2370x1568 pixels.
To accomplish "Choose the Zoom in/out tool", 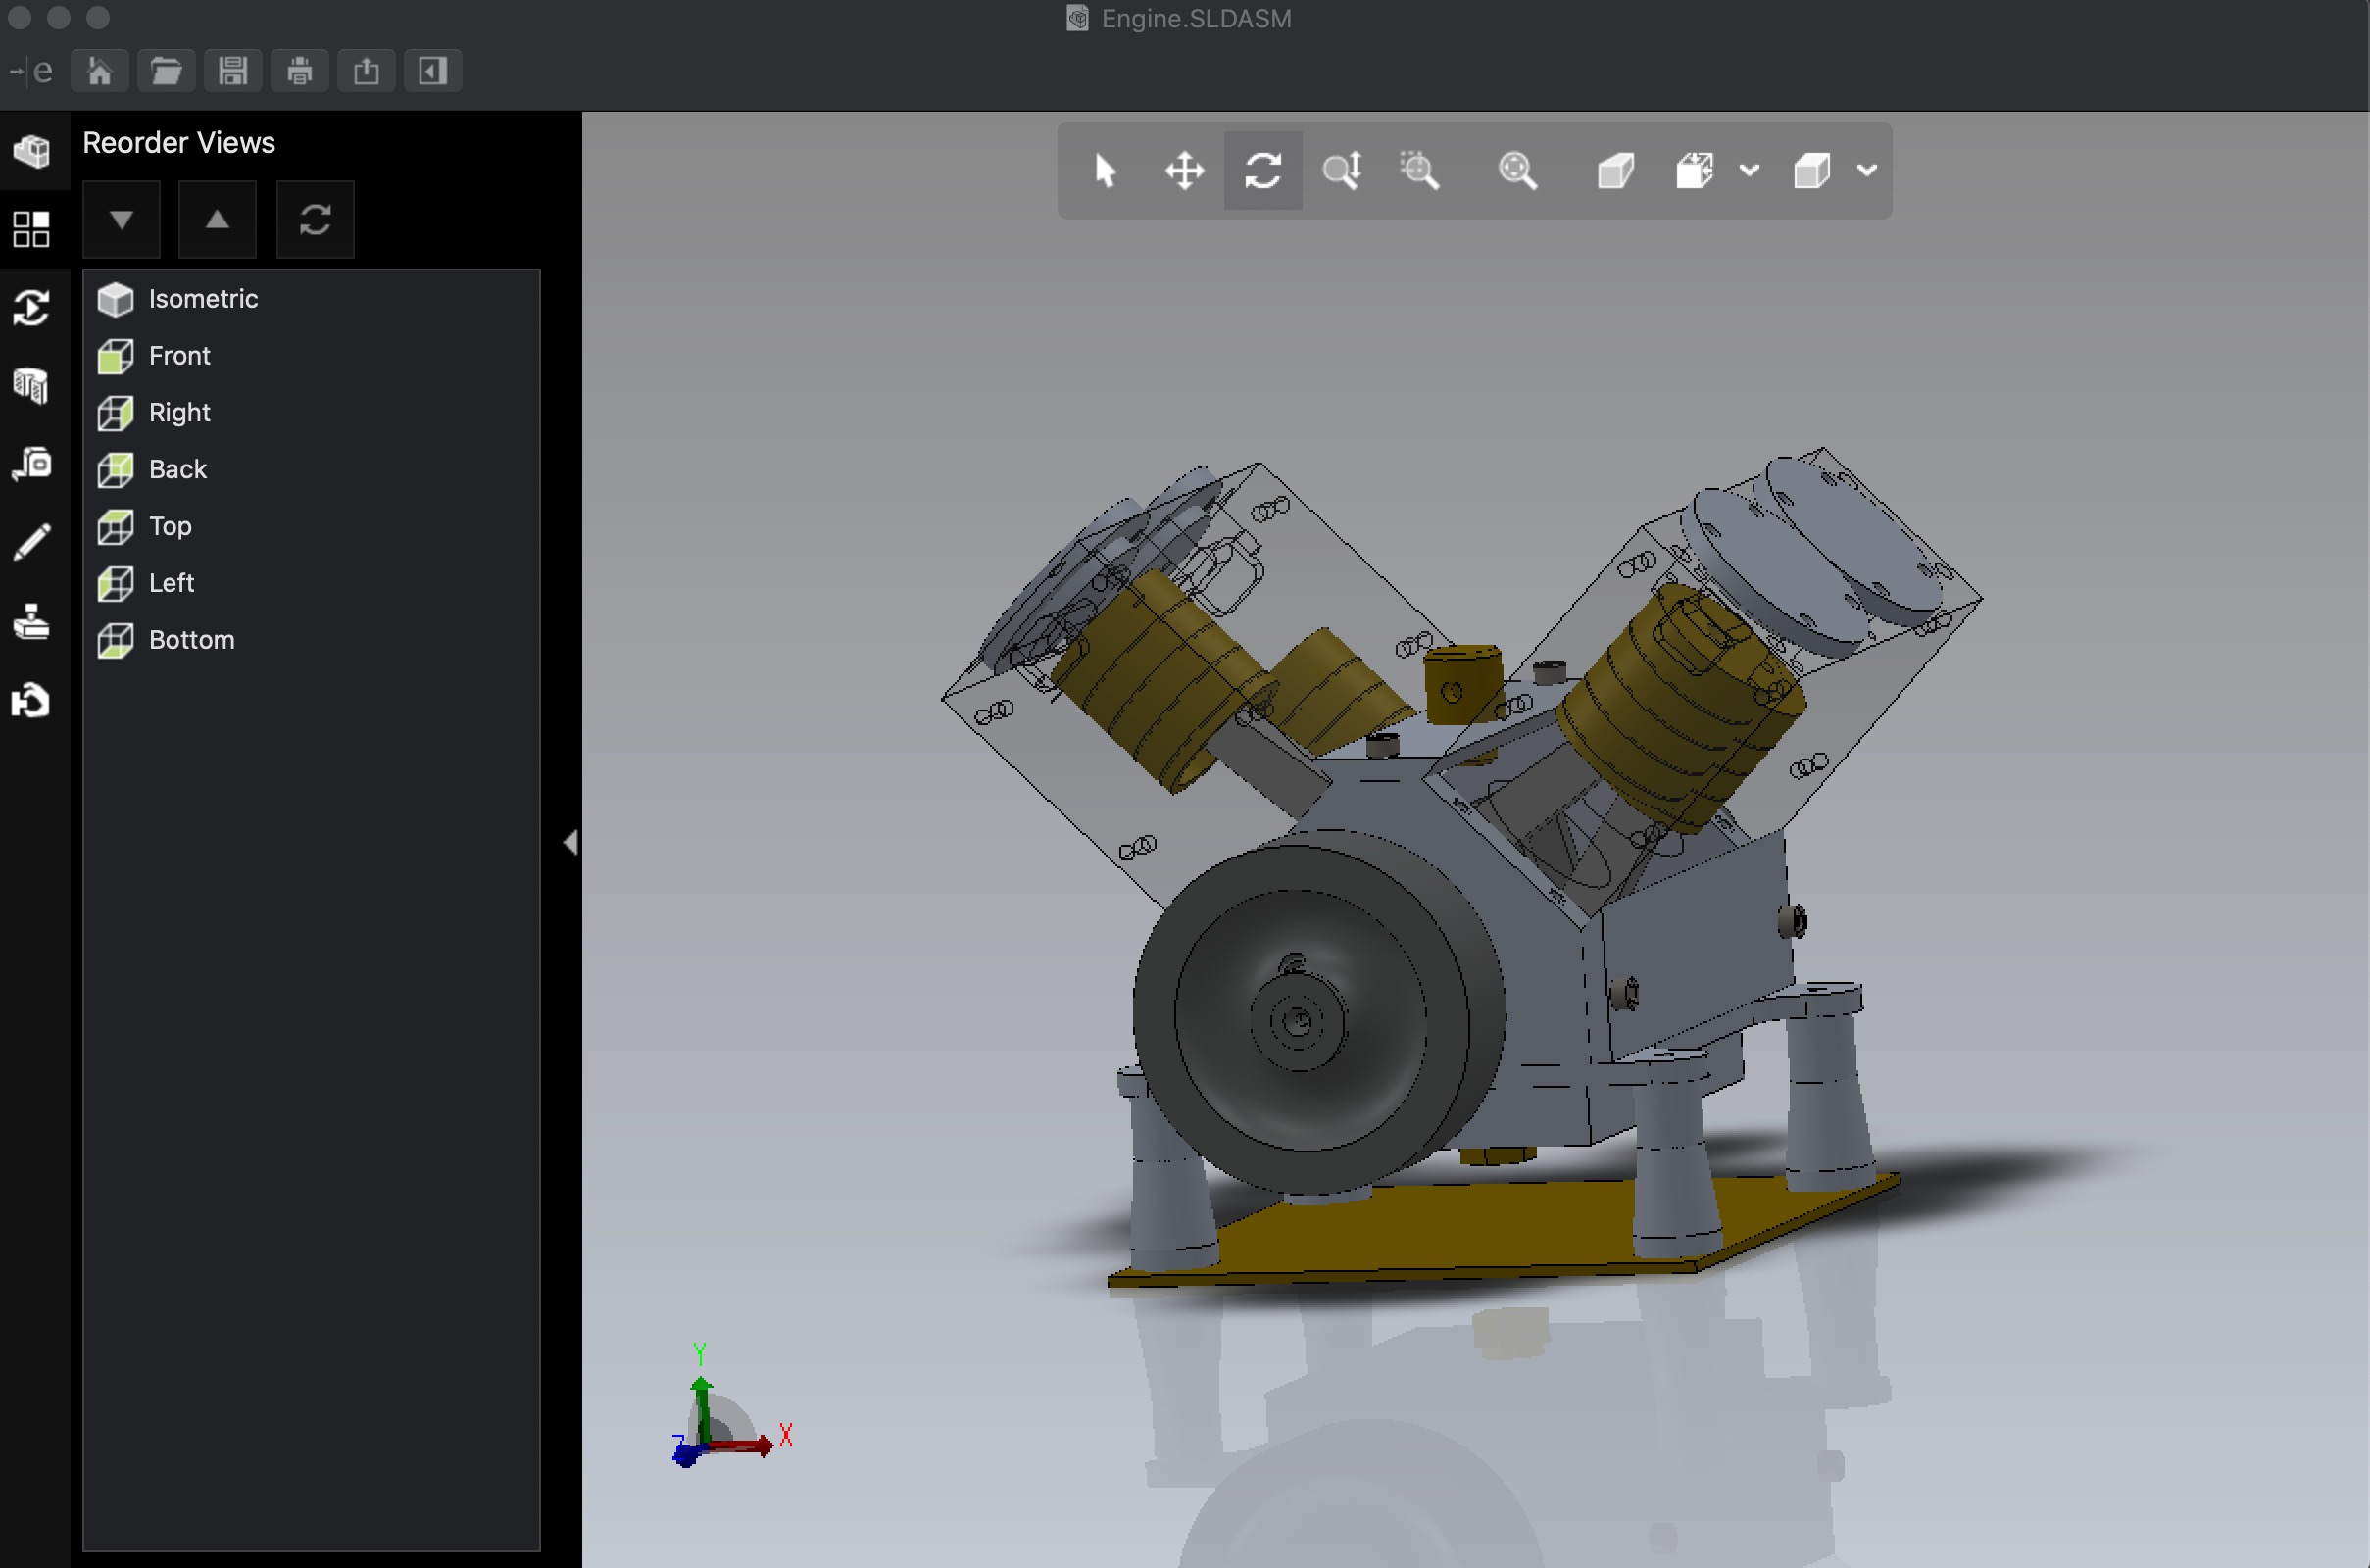I will pos(1341,171).
